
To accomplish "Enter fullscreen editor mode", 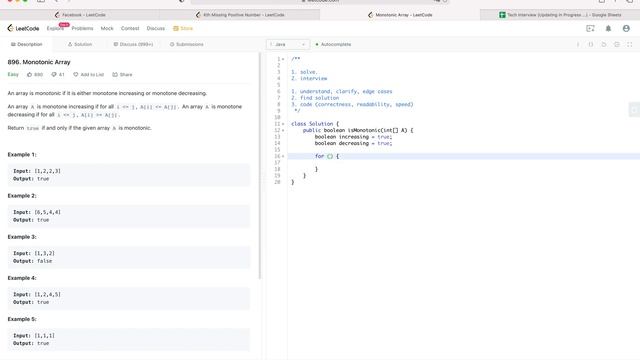I will tap(629, 44).
